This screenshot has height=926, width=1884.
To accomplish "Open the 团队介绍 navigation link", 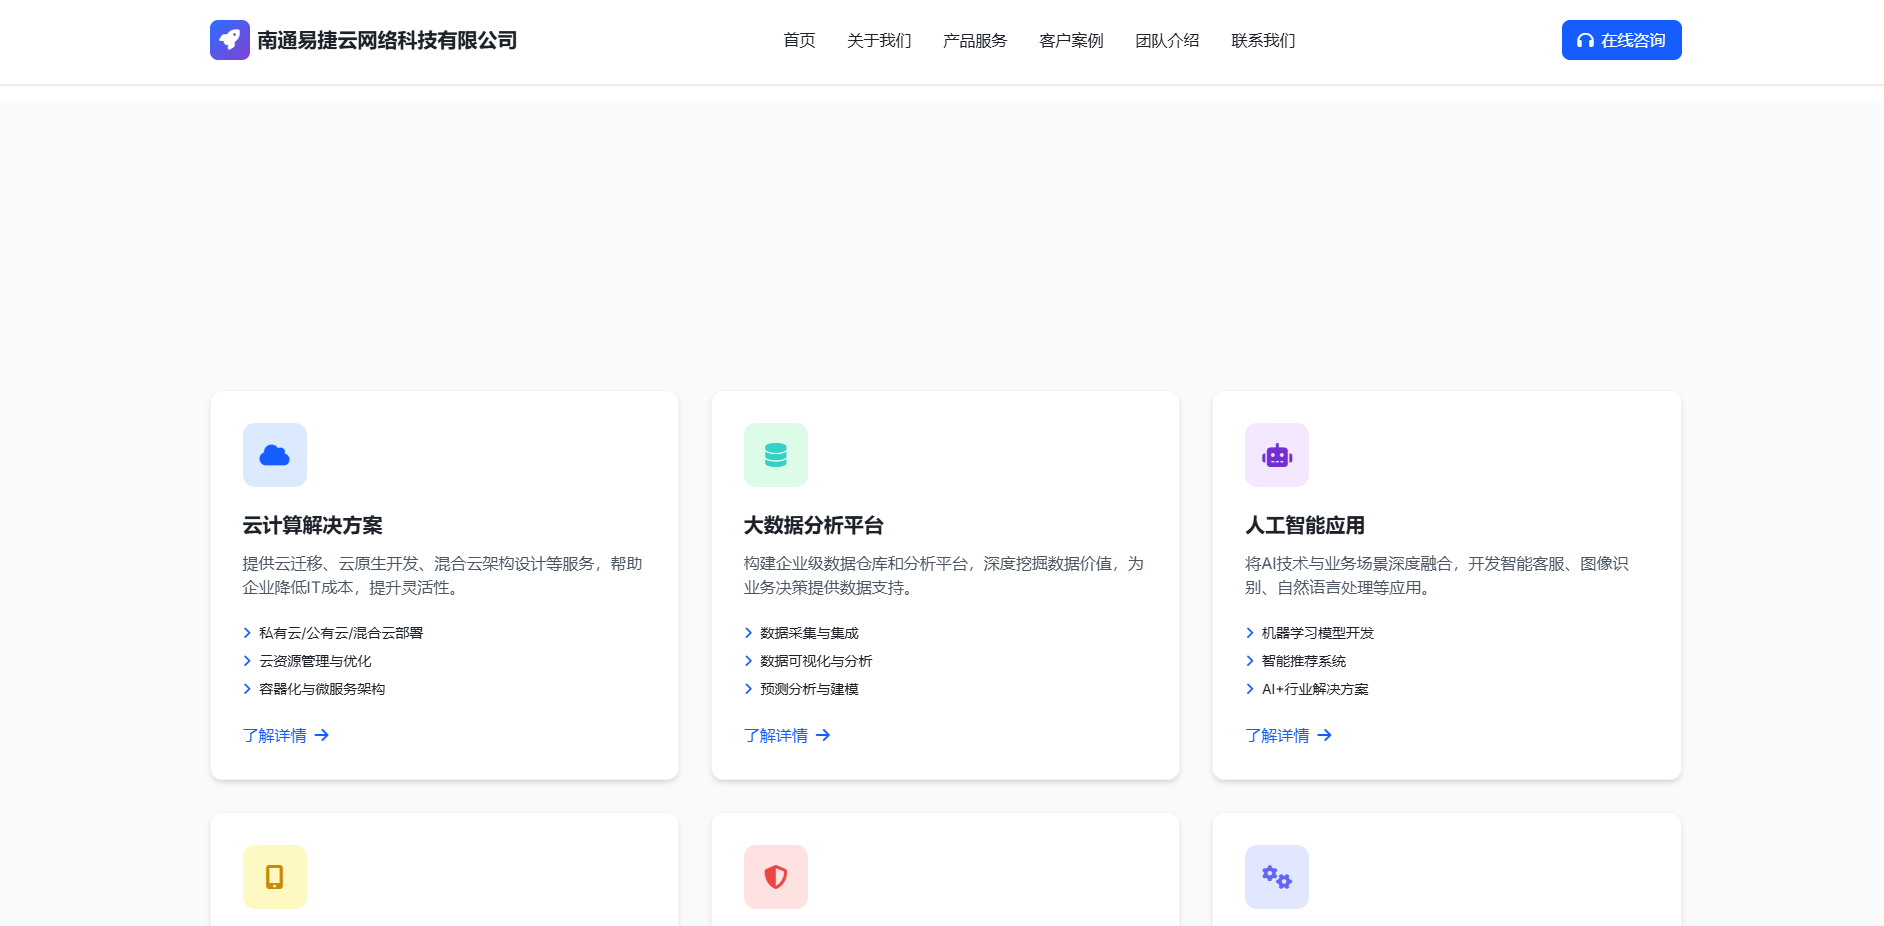I will coord(1166,41).
